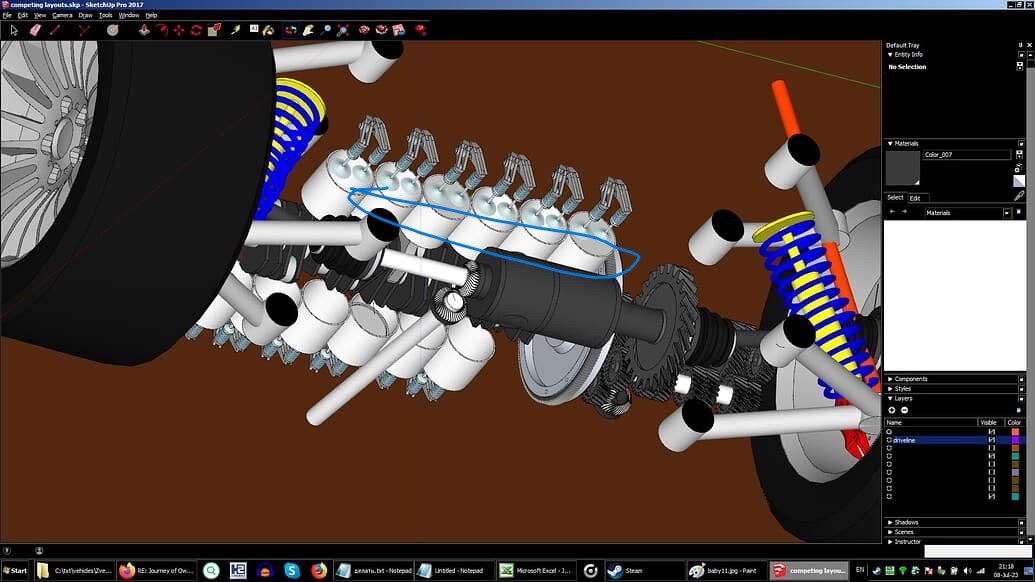
Task: Choose the Move tool with red arrows
Action: 179,30
